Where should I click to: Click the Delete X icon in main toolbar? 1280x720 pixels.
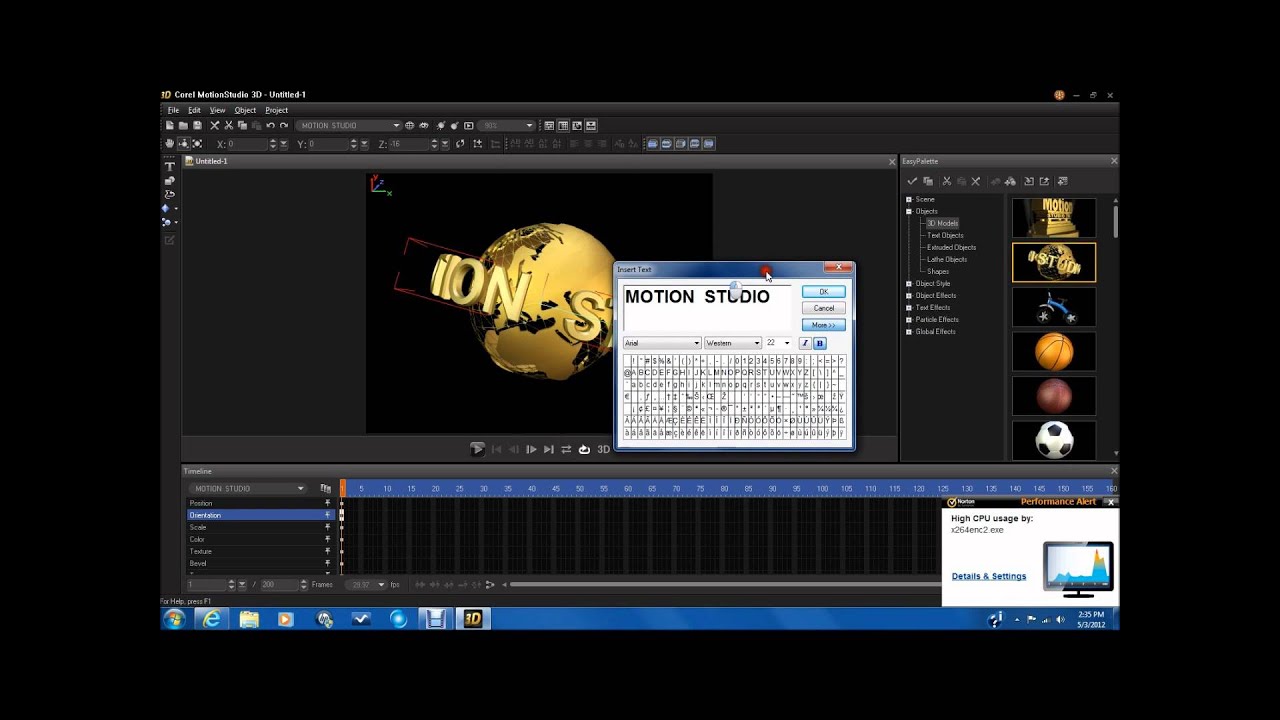214,125
